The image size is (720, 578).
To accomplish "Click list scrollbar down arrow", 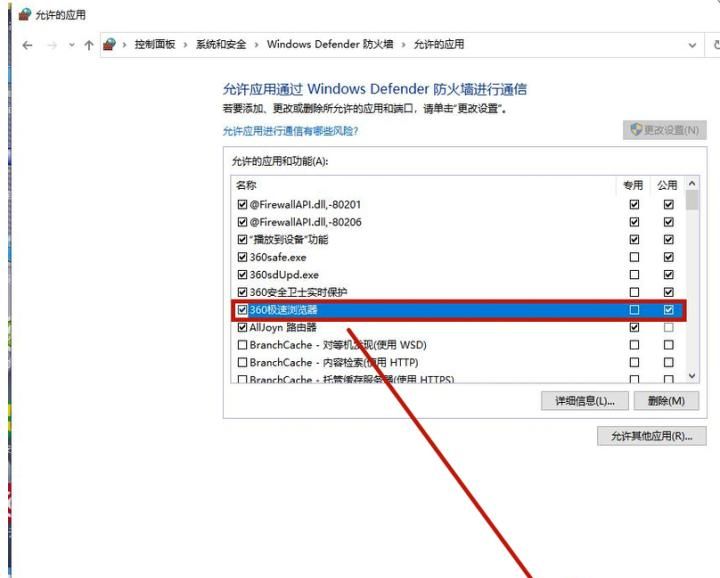I will (x=692, y=376).
